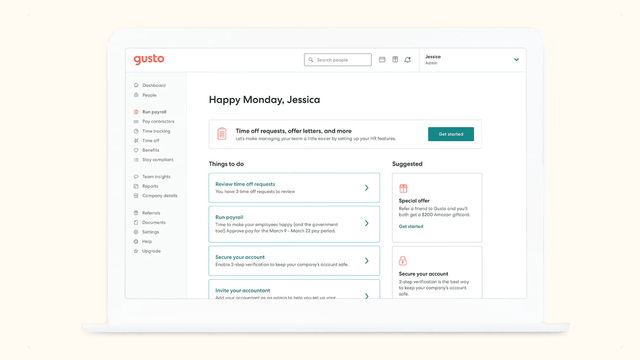Click the Team insights icon
Screen dimensions: 640x360
point(136,176)
